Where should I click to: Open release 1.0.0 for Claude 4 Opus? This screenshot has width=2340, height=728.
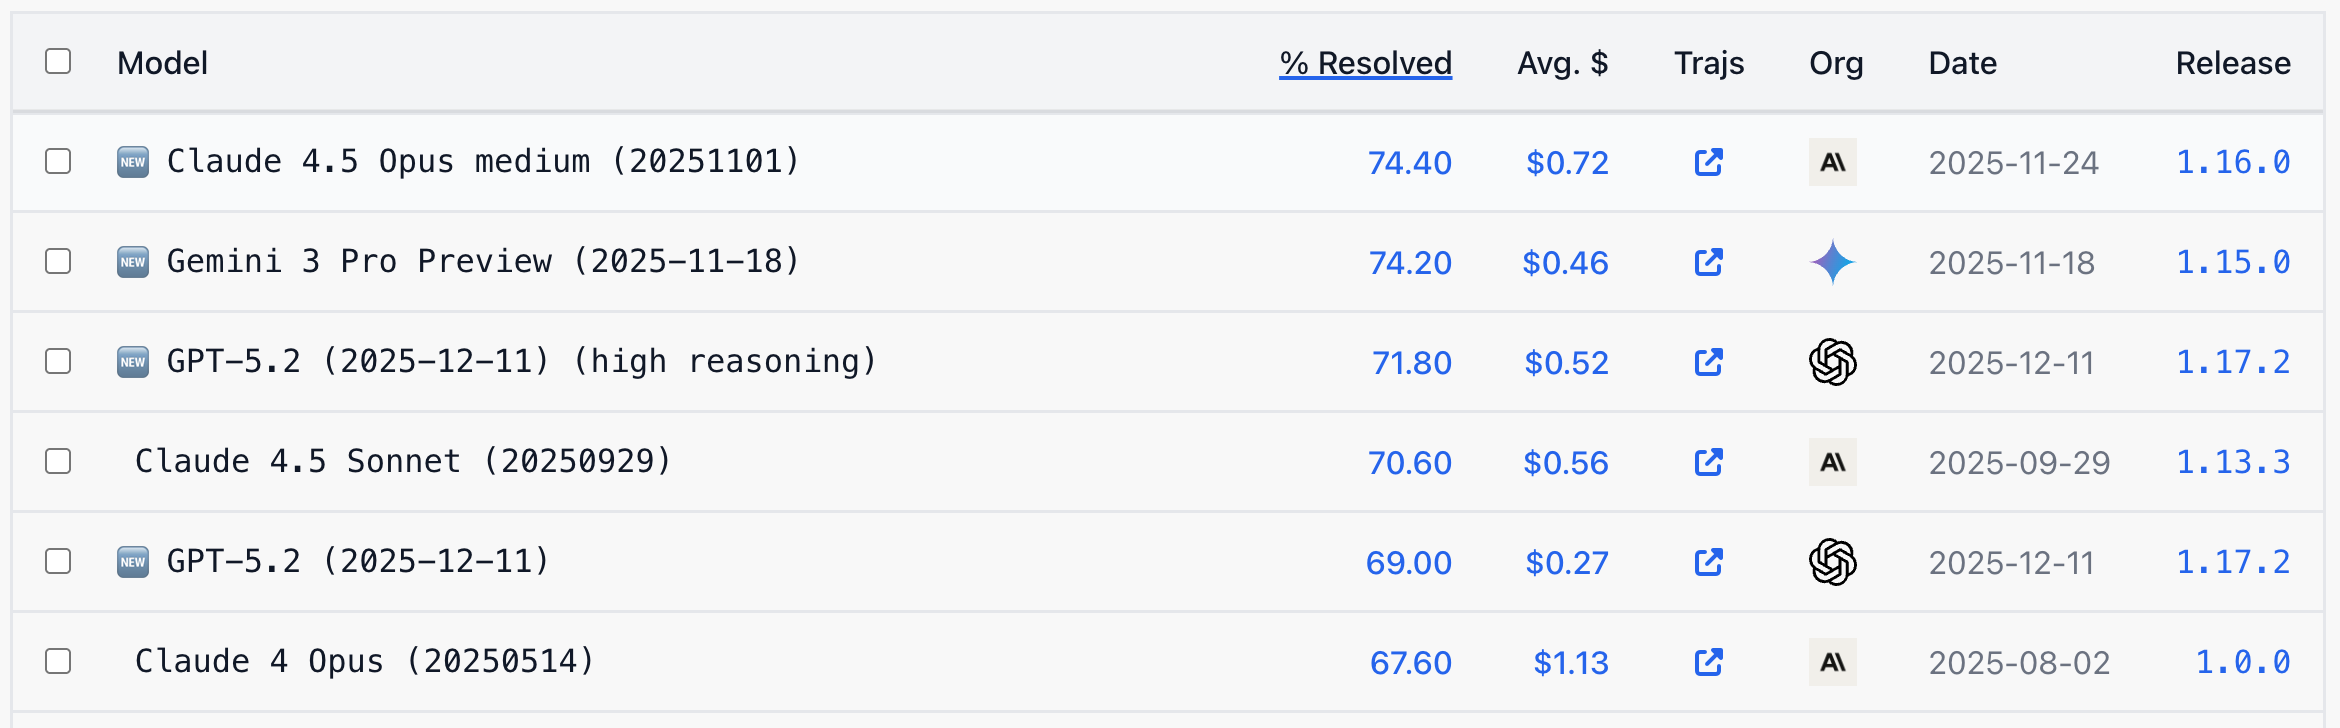pos(2240,661)
